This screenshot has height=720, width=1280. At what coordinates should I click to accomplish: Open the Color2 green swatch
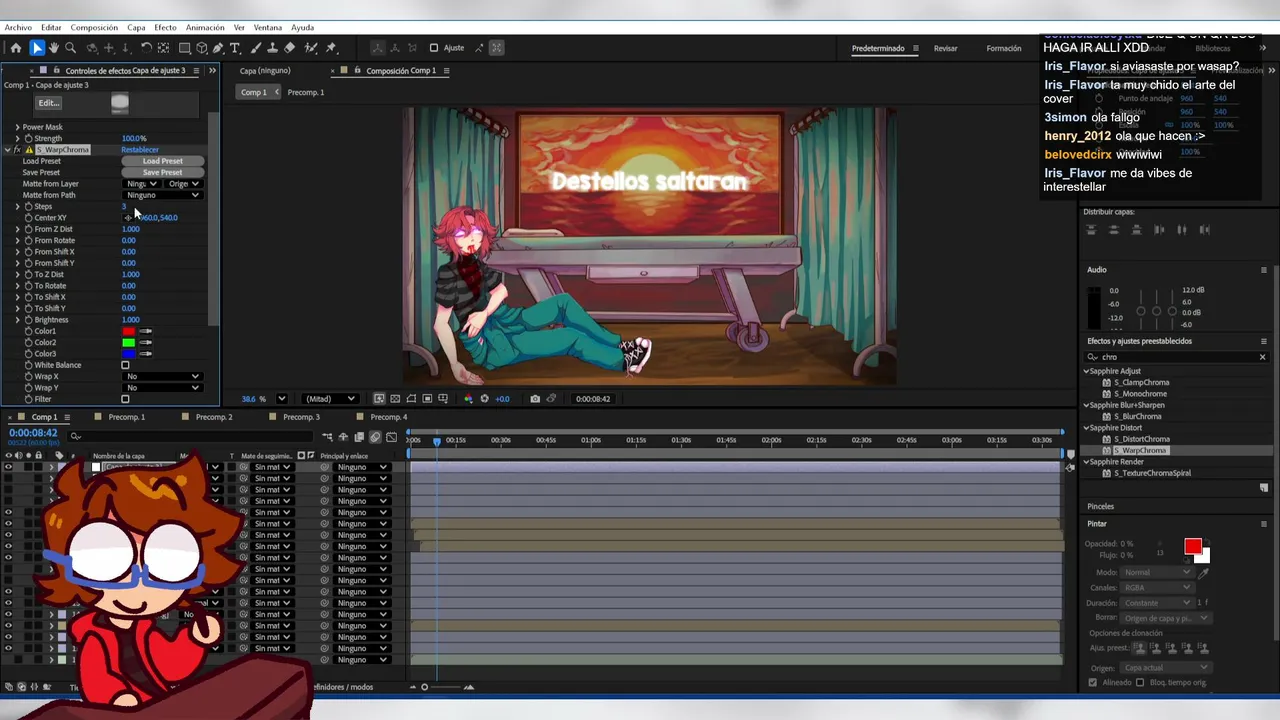pos(128,343)
